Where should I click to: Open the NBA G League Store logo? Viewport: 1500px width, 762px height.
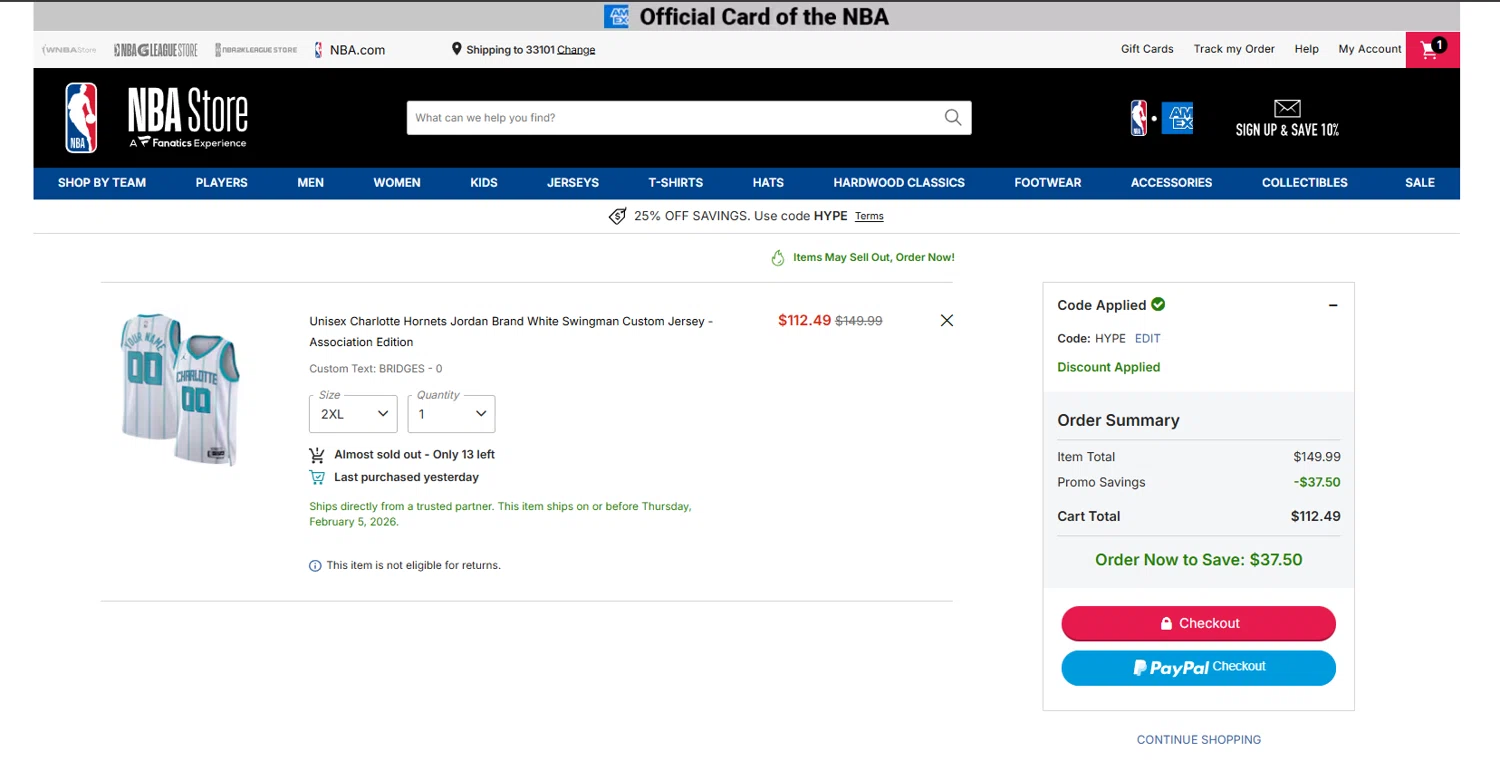click(x=155, y=50)
